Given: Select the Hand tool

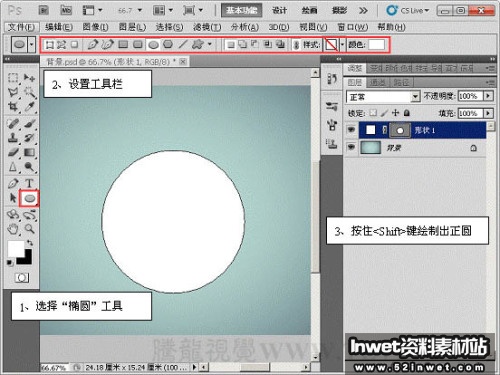Looking at the screenshot, I should pos(13,229).
